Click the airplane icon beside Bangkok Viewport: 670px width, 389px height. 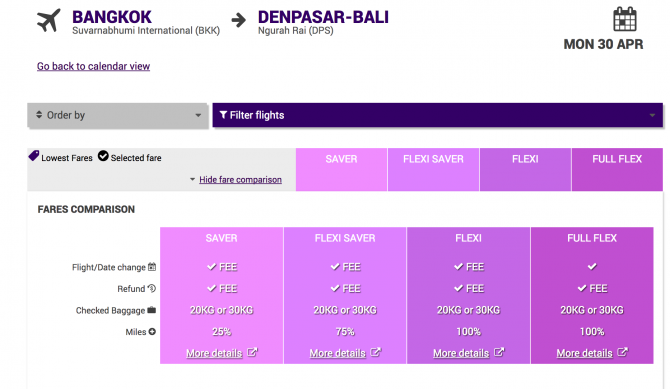(x=48, y=20)
